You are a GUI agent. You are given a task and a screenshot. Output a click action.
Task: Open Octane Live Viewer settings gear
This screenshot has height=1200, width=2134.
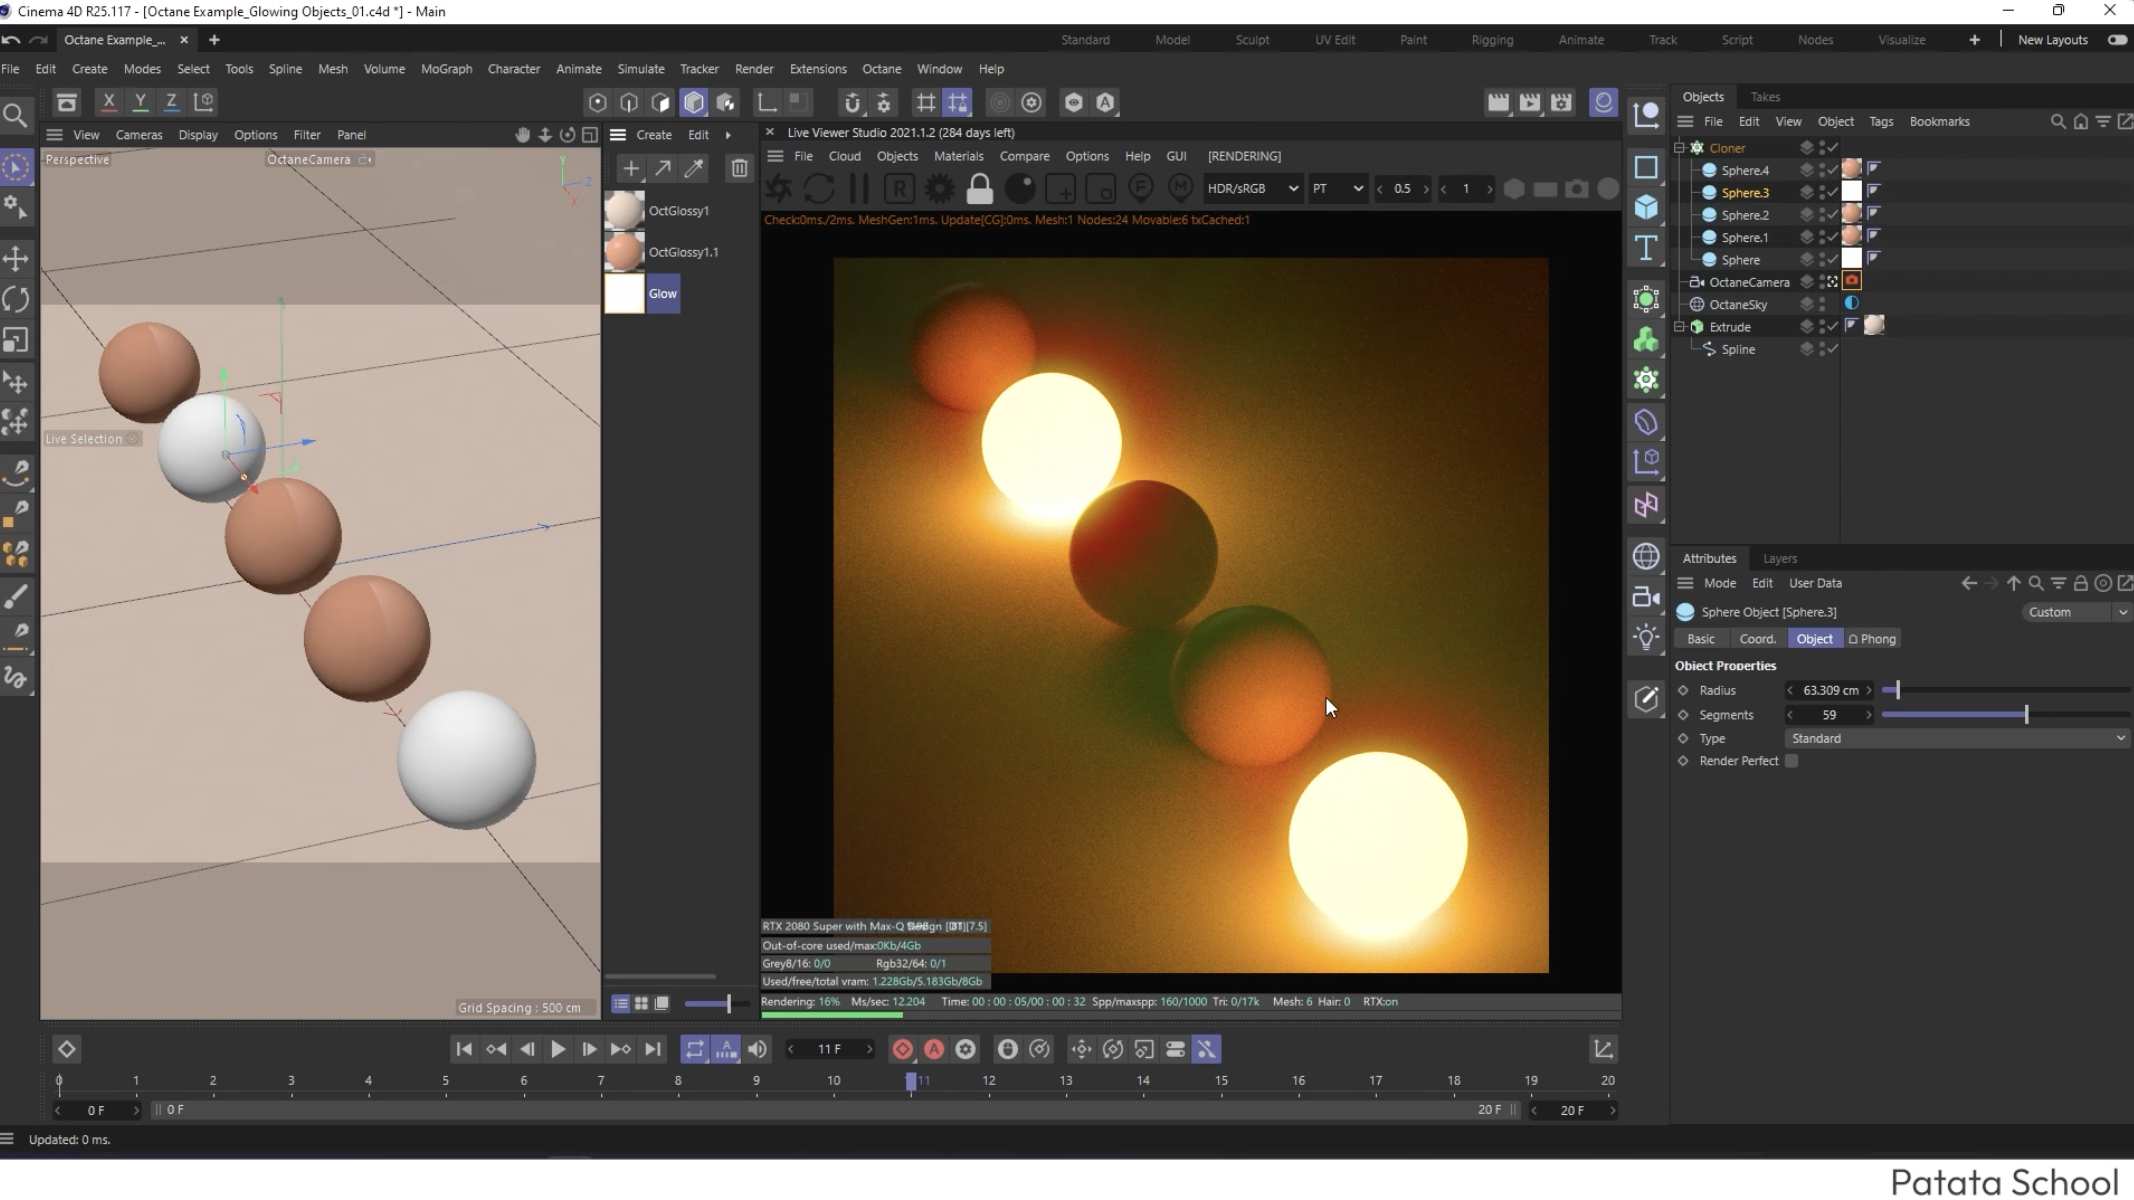939,188
